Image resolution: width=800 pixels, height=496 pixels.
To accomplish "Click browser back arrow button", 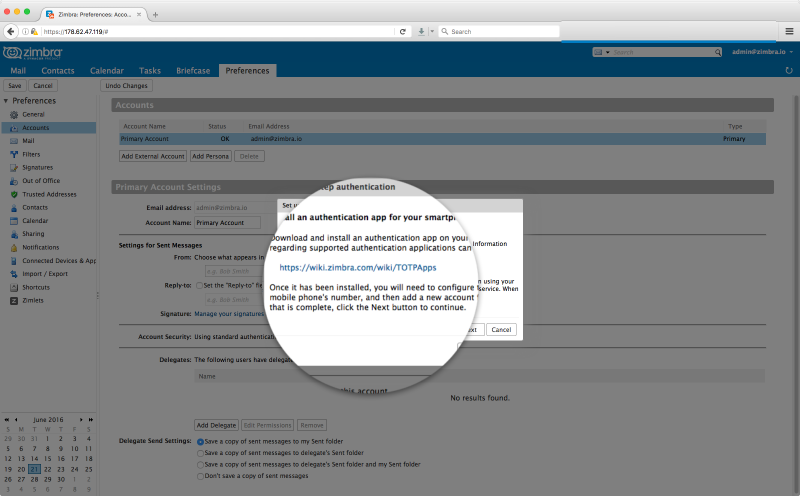I will tap(11, 32).
